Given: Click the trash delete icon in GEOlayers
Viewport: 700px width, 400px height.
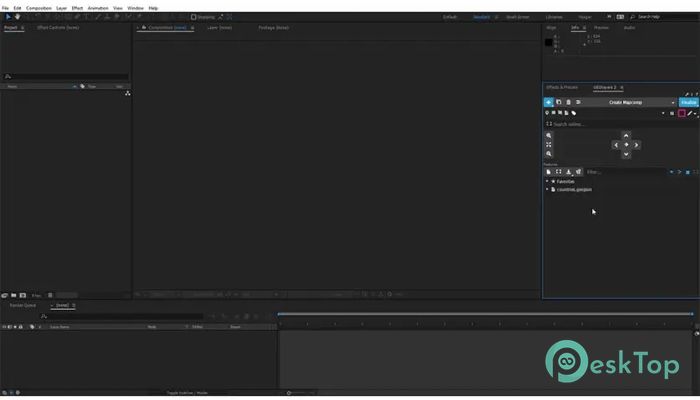Looking at the screenshot, I should (x=568, y=102).
